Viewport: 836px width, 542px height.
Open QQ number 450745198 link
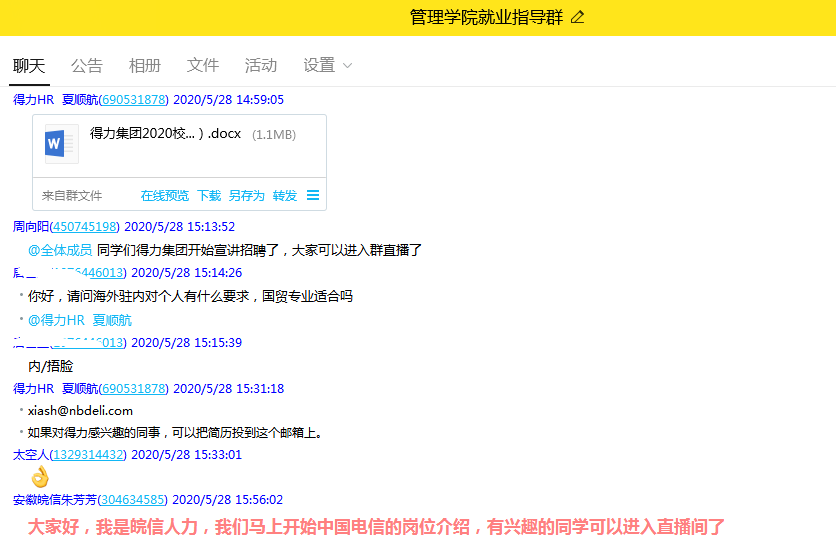[85, 227]
